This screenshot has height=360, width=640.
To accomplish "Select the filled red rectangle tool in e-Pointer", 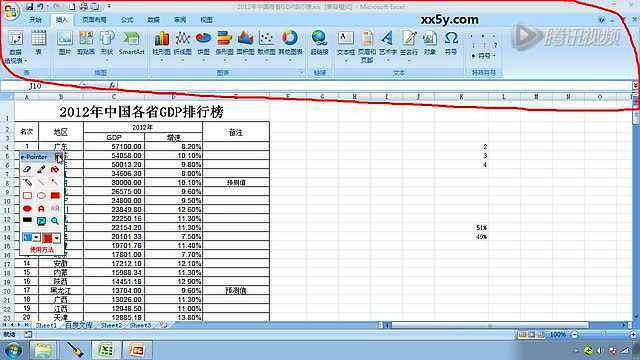I will (55, 196).
